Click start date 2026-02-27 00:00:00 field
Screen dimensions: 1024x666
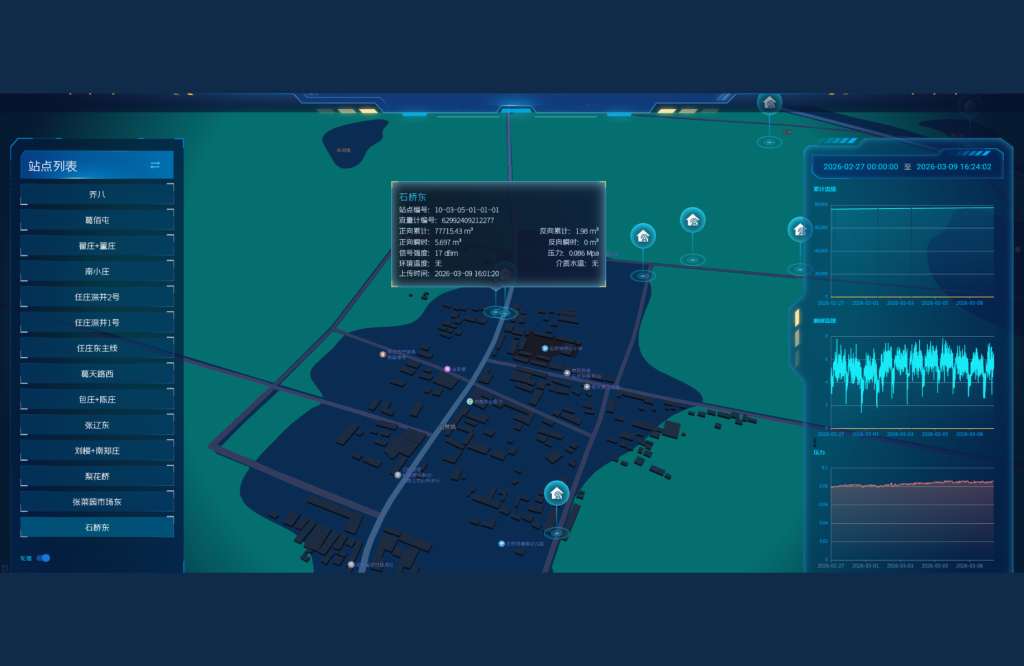(860, 167)
